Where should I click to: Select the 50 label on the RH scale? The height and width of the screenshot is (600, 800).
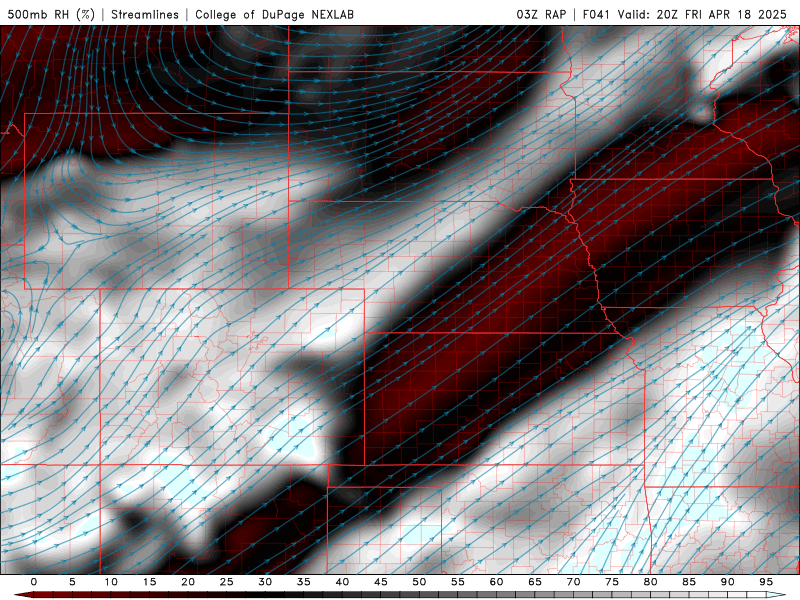pyautogui.click(x=419, y=582)
